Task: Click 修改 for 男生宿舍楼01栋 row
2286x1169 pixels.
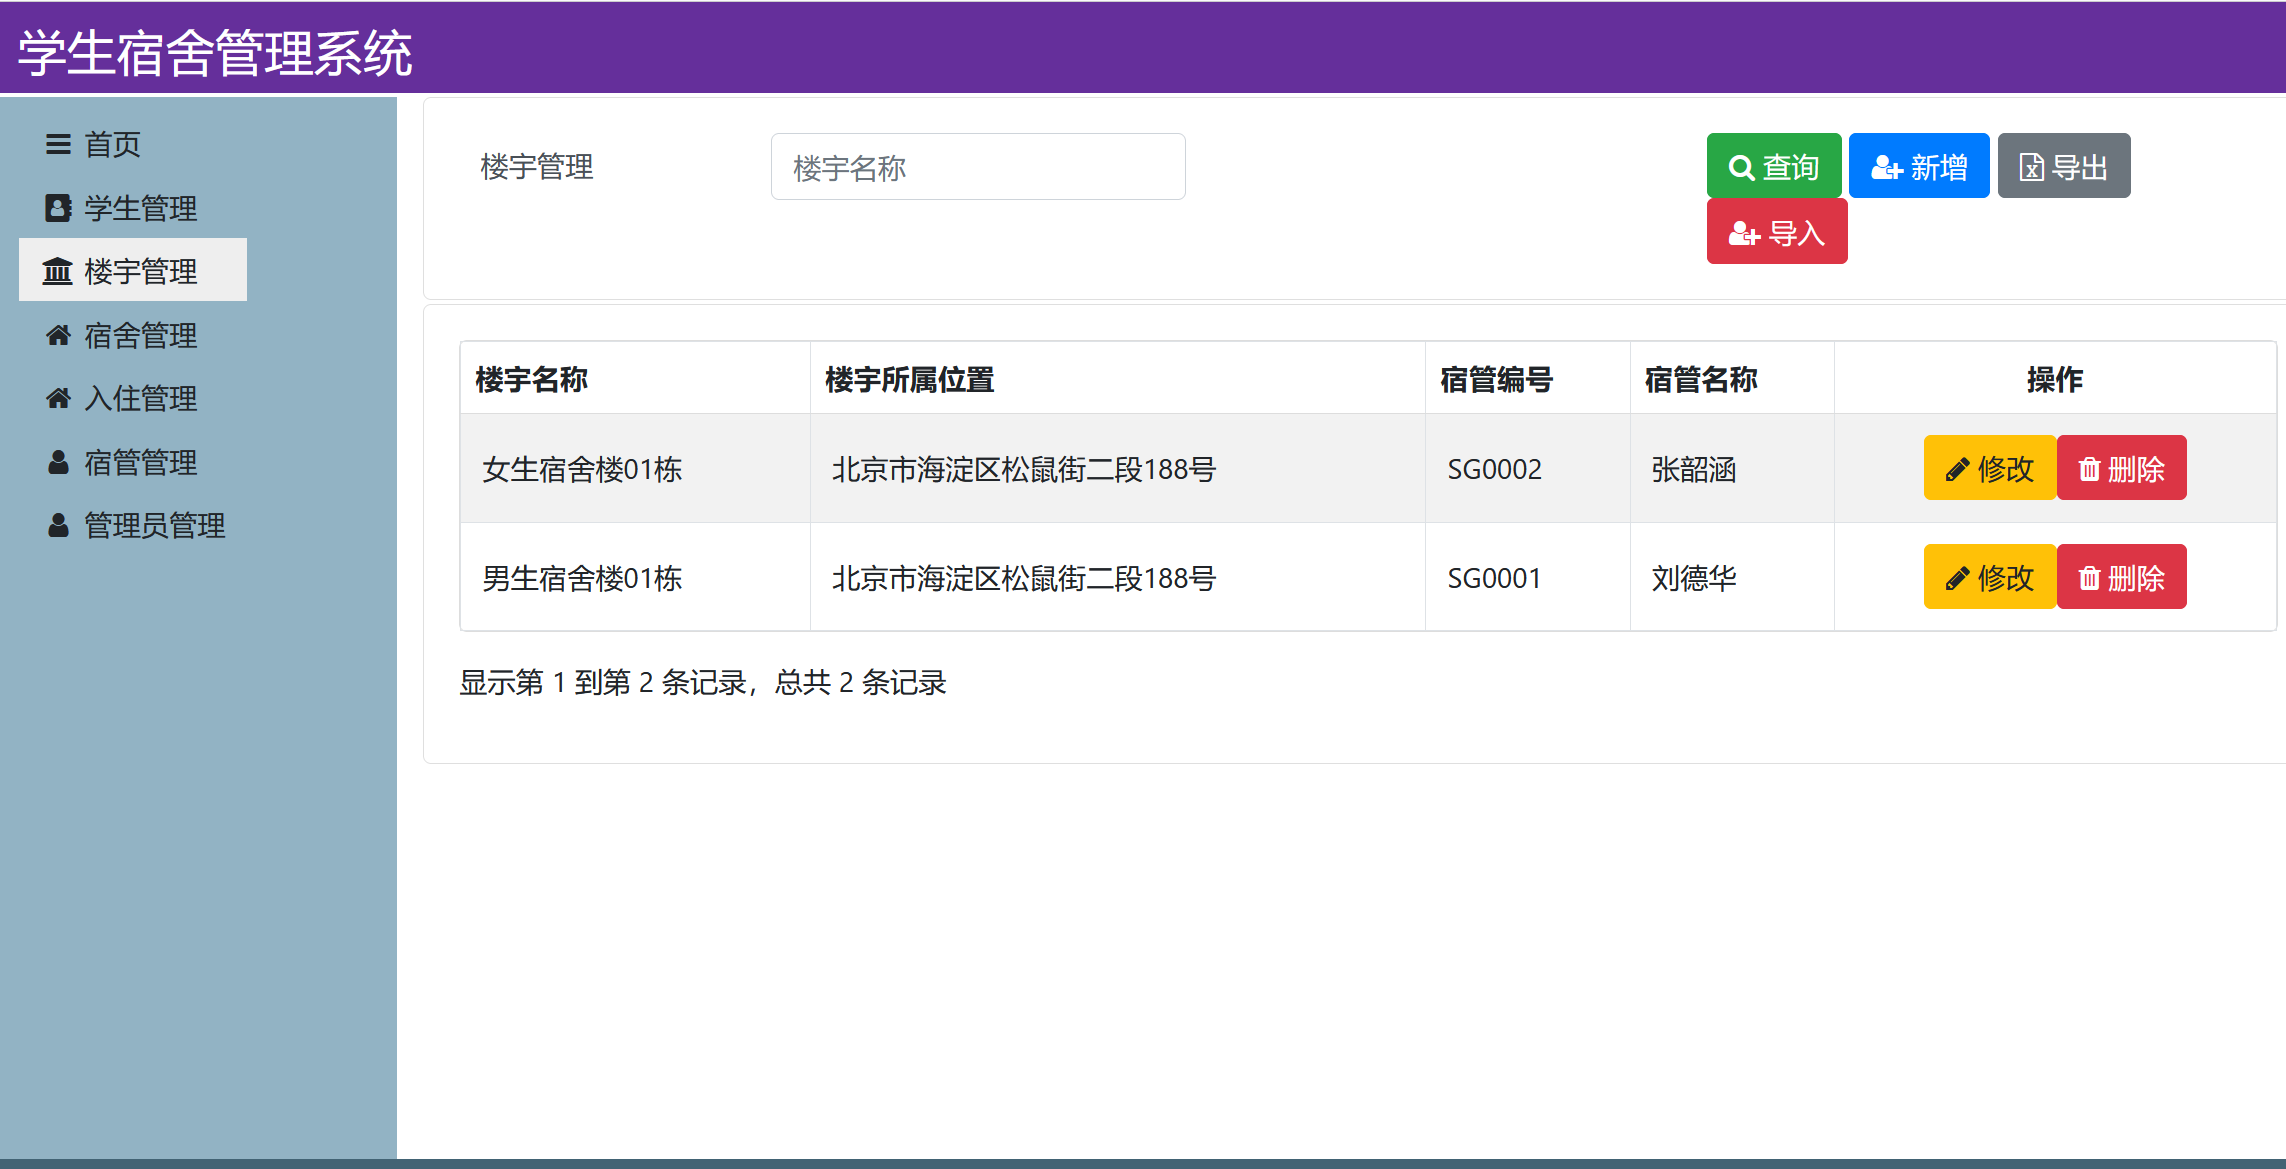Action: coord(1989,577)
